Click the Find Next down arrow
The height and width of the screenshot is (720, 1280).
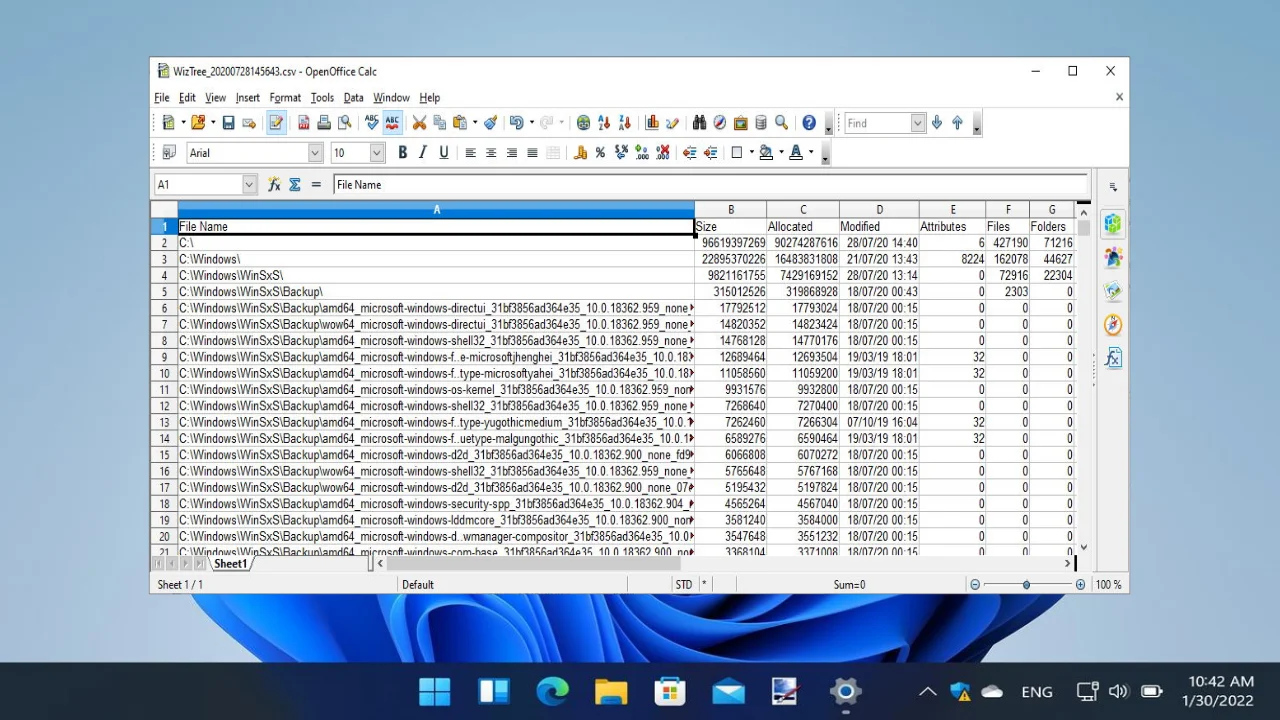pos(937,123)
